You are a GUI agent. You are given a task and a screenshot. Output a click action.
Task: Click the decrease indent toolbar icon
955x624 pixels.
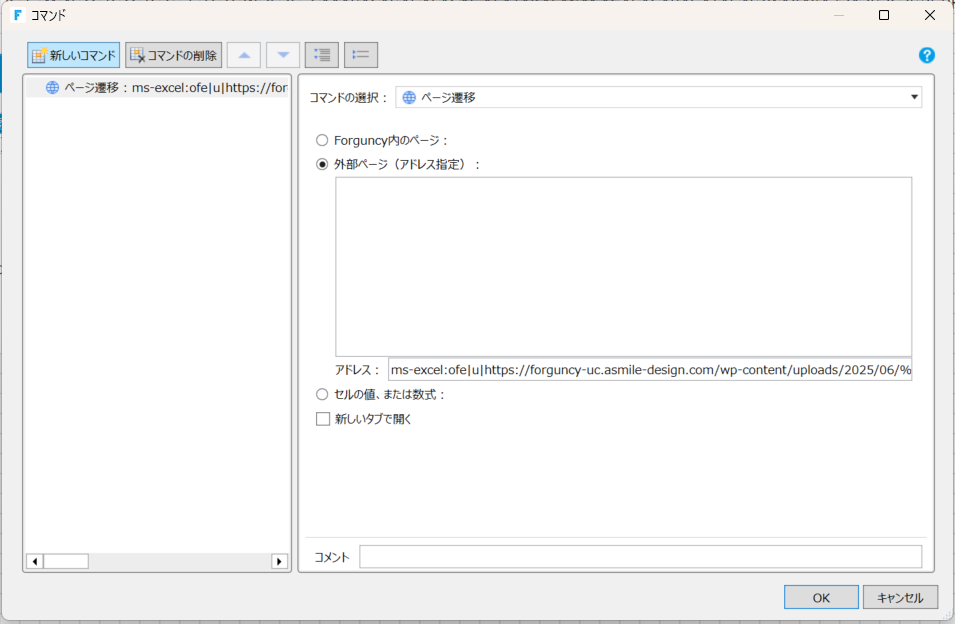click(x=361, y=55)
